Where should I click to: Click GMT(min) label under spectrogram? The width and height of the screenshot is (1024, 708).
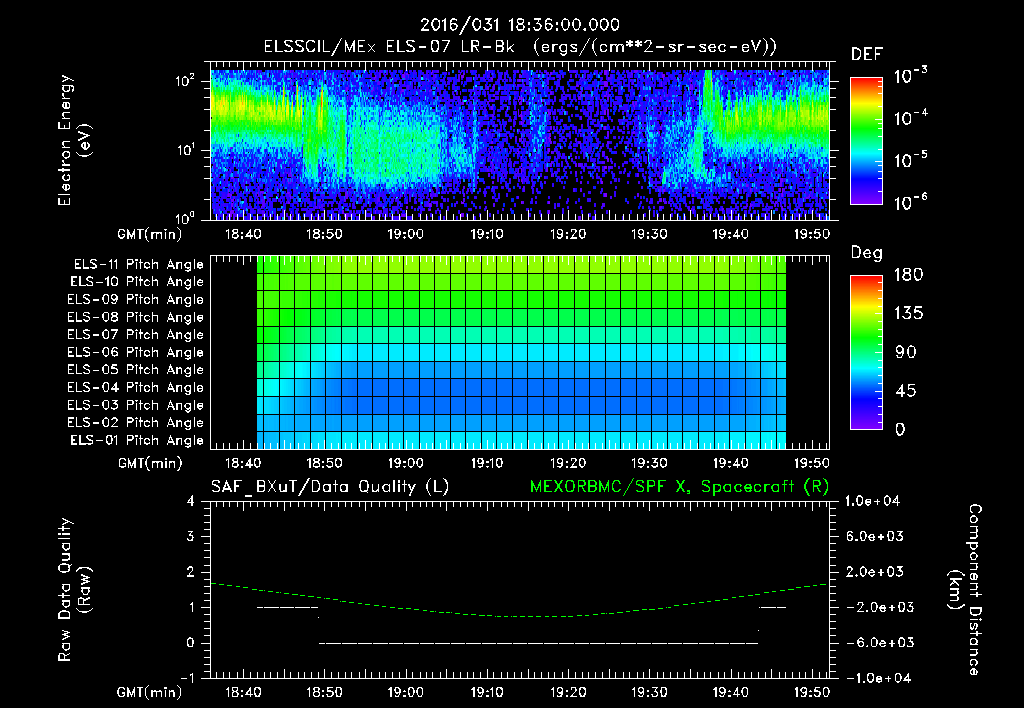(150, 234)
